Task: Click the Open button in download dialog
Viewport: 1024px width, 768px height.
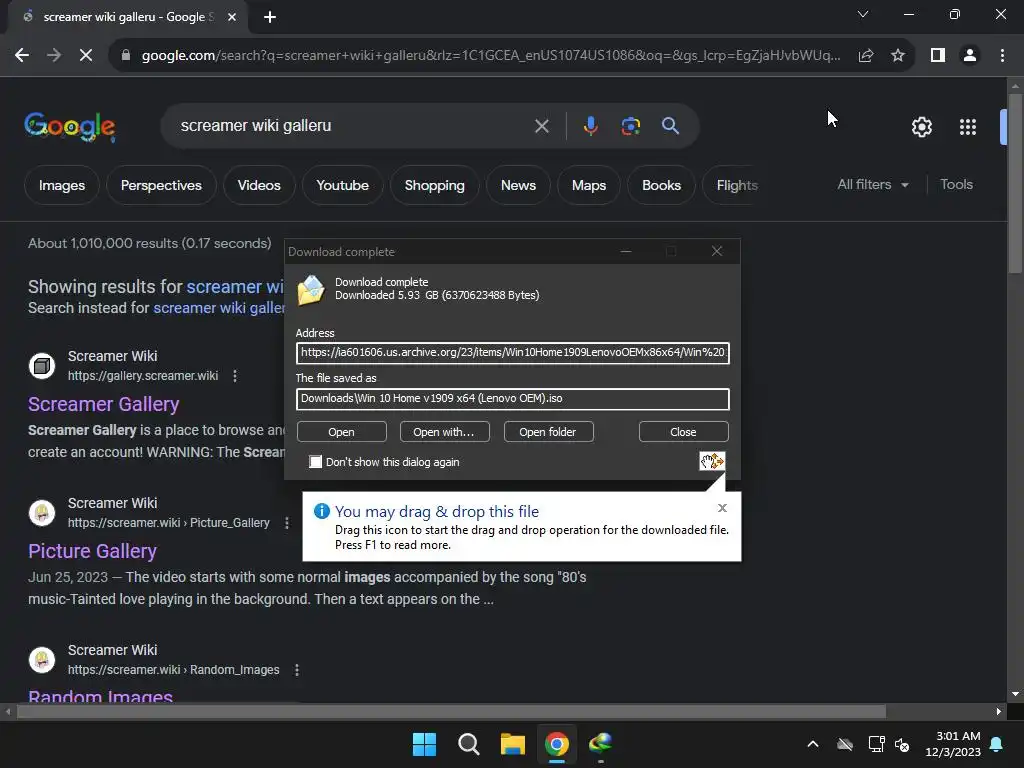Action: point(342,432)
